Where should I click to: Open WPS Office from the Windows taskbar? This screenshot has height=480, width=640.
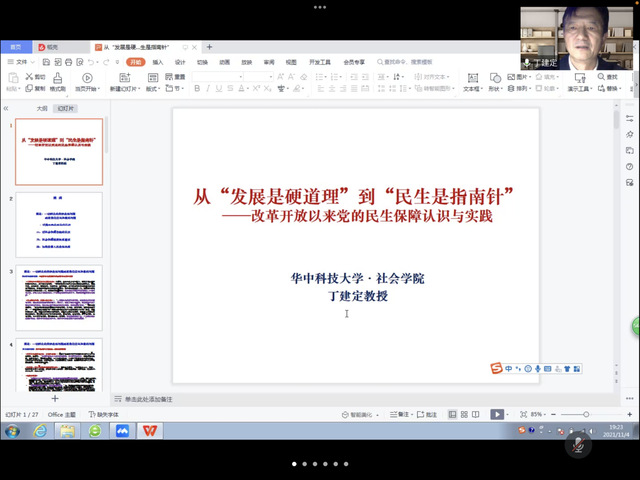click(150, 431)
